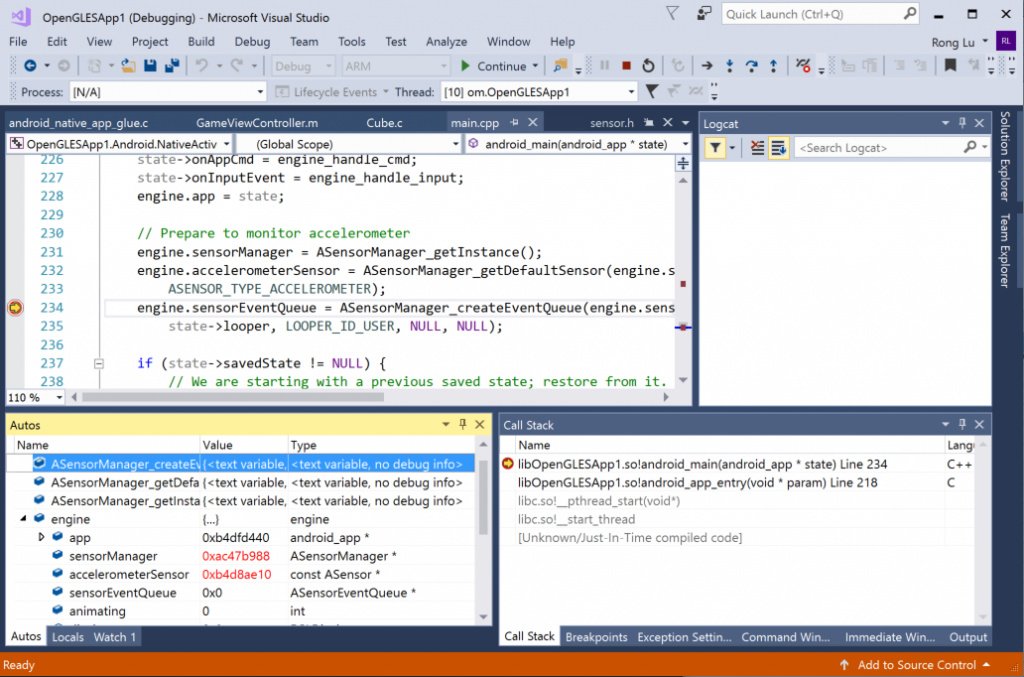Pin the Autos panel
1024x677 pixels.
tap(461, 424)
